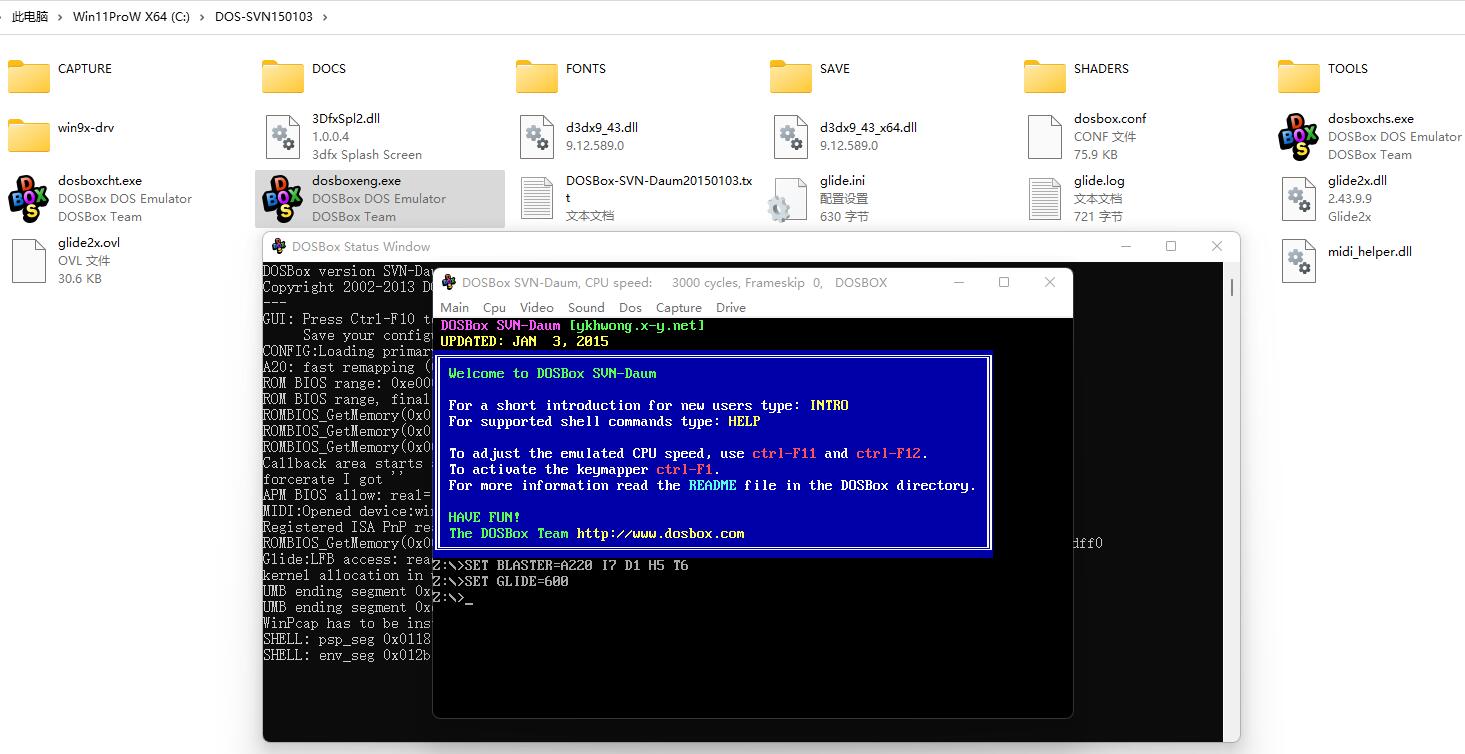Select the midi_helper.dll gear icon
This screenshot has height=754, width=1465.
pyautogui.click(x=1297, y=260)
